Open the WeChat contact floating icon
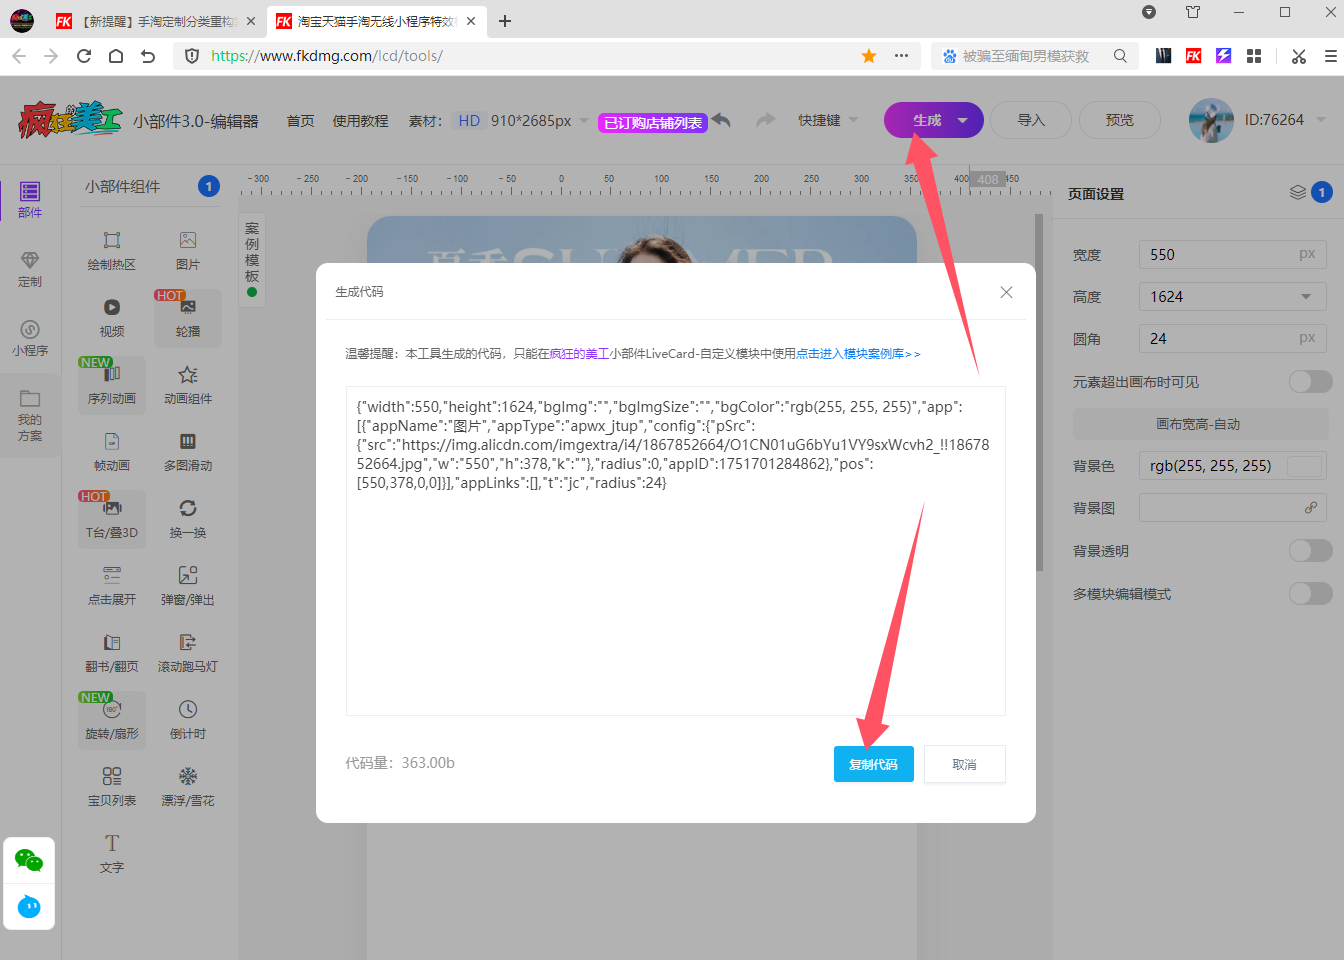The width and height of the screenshot is (1344, 960). [x=29, y=860]
